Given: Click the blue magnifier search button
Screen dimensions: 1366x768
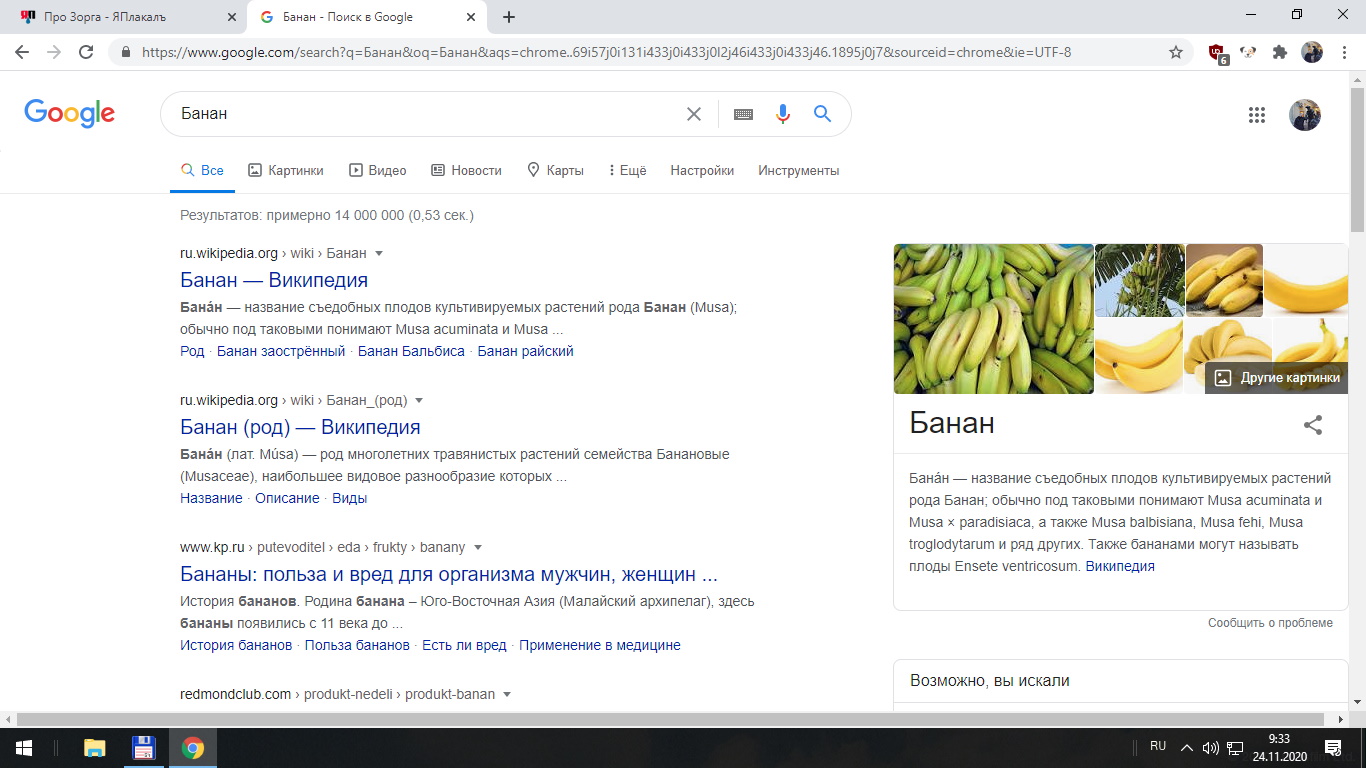Looking at the screenshot, I should [823, 114].
